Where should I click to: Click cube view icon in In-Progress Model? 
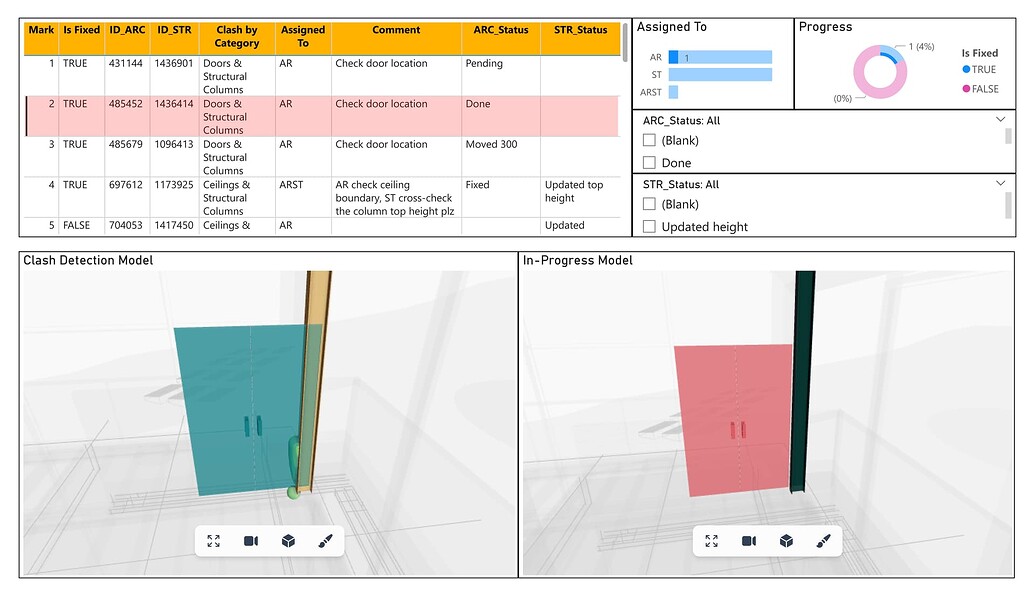tap(786, 541)
